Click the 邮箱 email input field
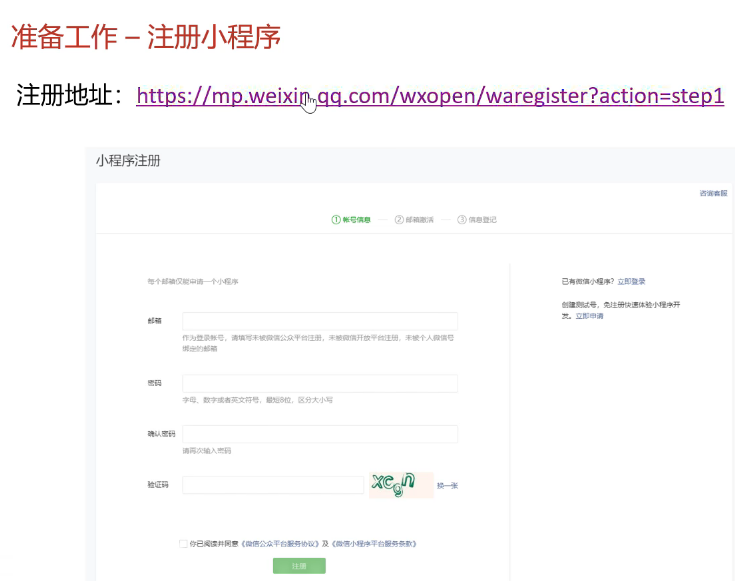This screenshot has height=581, width=735. (320, 321)
